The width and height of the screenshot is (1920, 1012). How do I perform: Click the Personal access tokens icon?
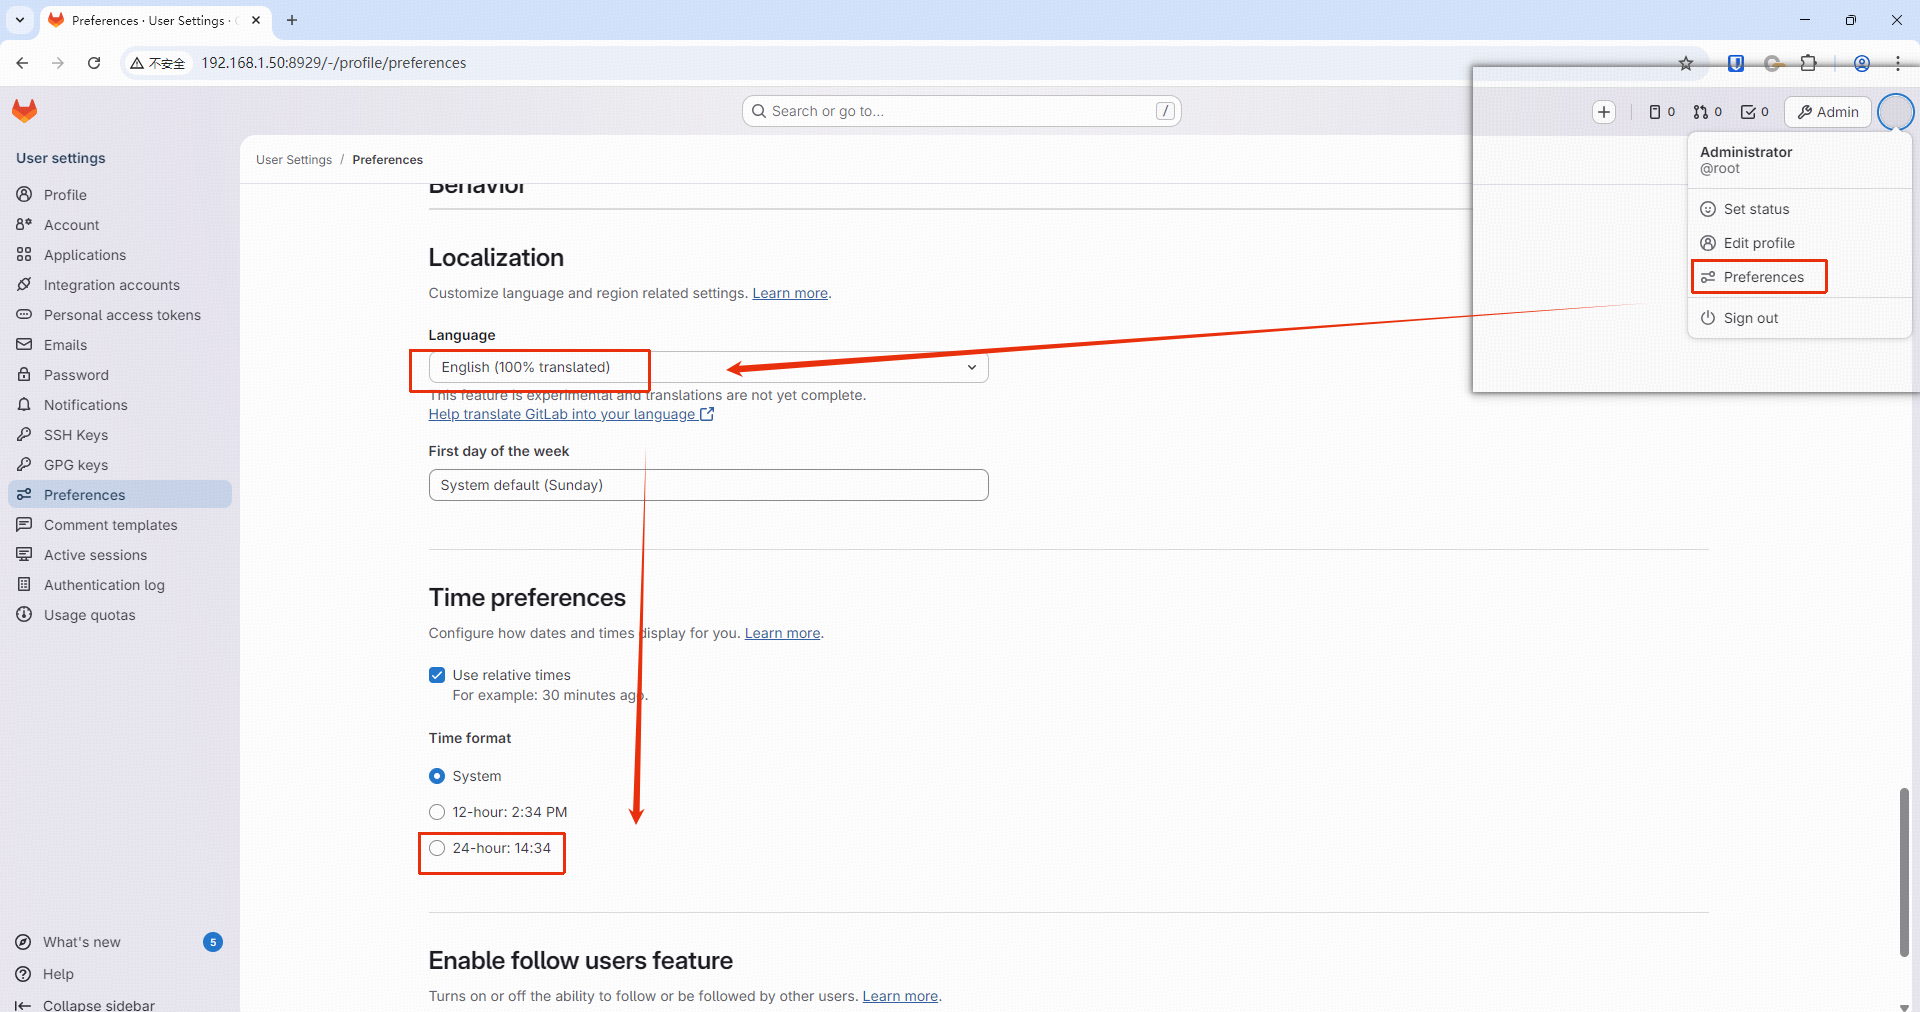click(x=24, y=314)
